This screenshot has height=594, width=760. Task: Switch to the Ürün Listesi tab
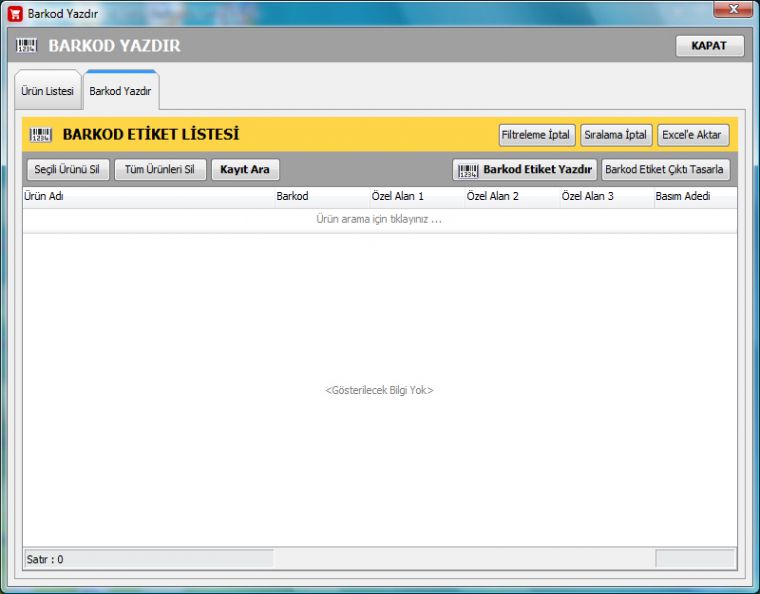click(47, 91)
